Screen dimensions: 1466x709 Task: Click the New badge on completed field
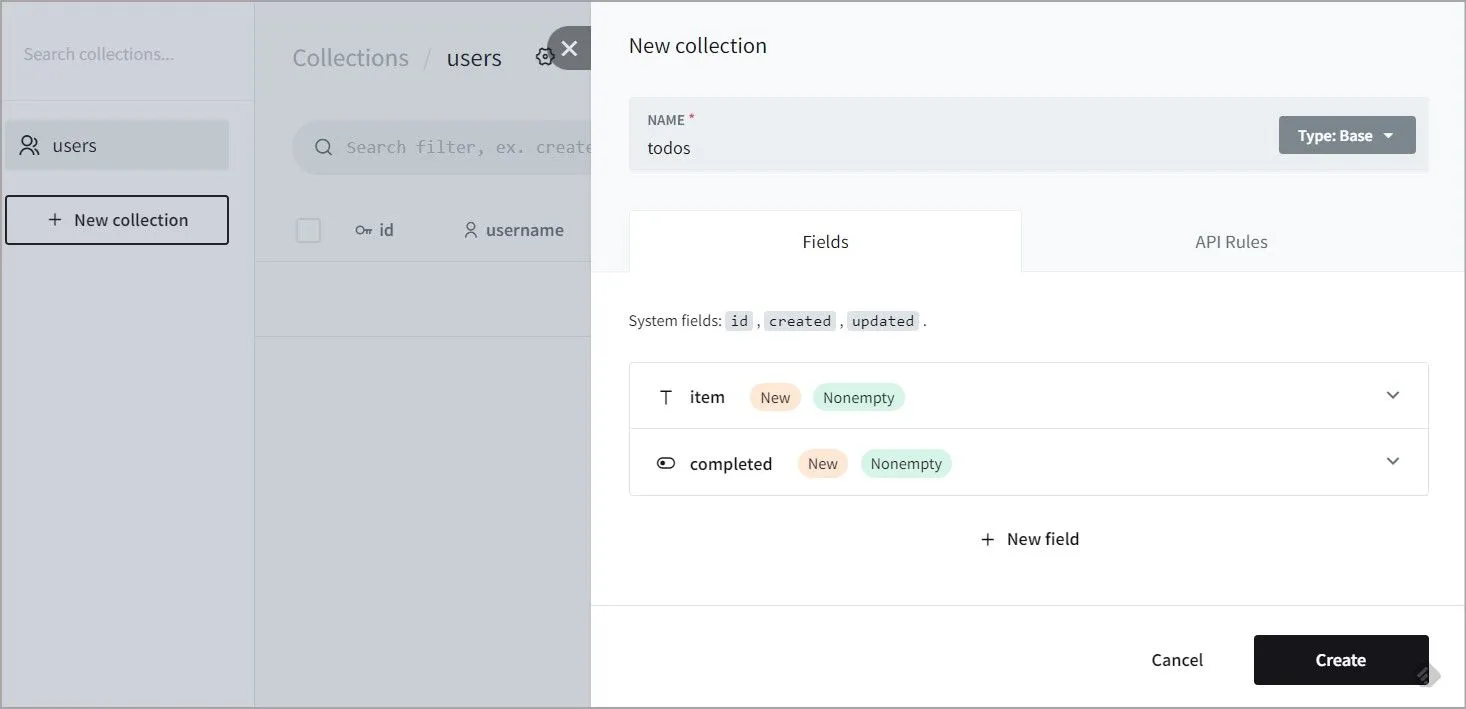click(x=823, y=463)
